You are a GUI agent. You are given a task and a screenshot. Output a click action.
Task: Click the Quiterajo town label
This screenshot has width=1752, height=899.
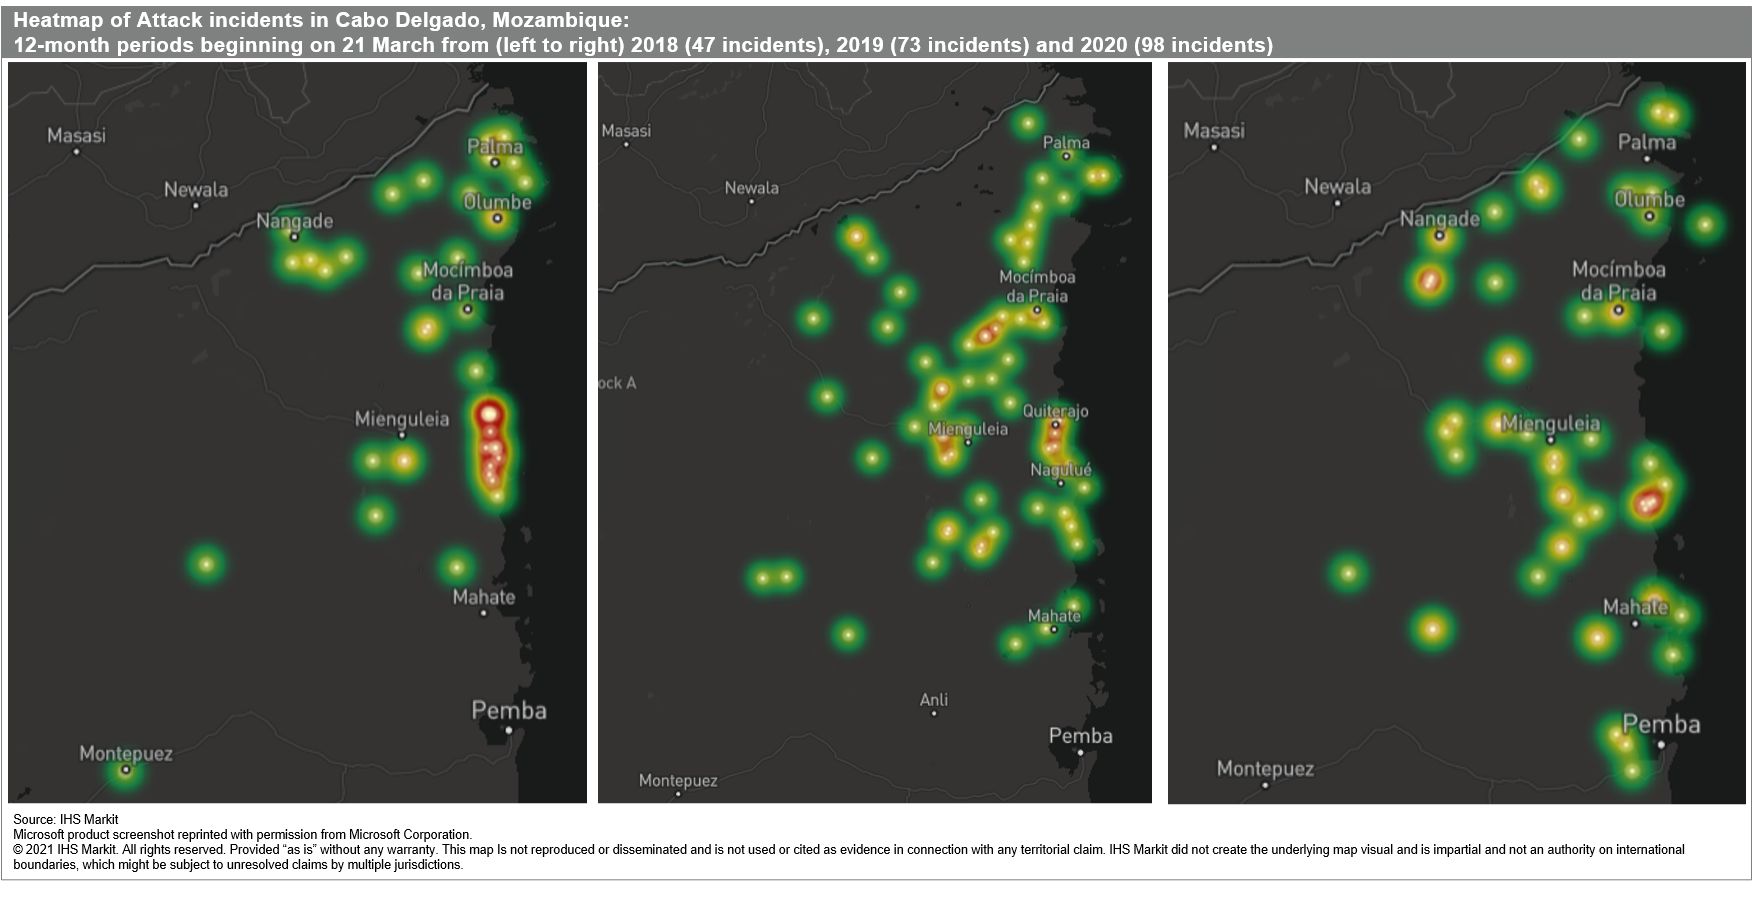[x=1055, y=411]
